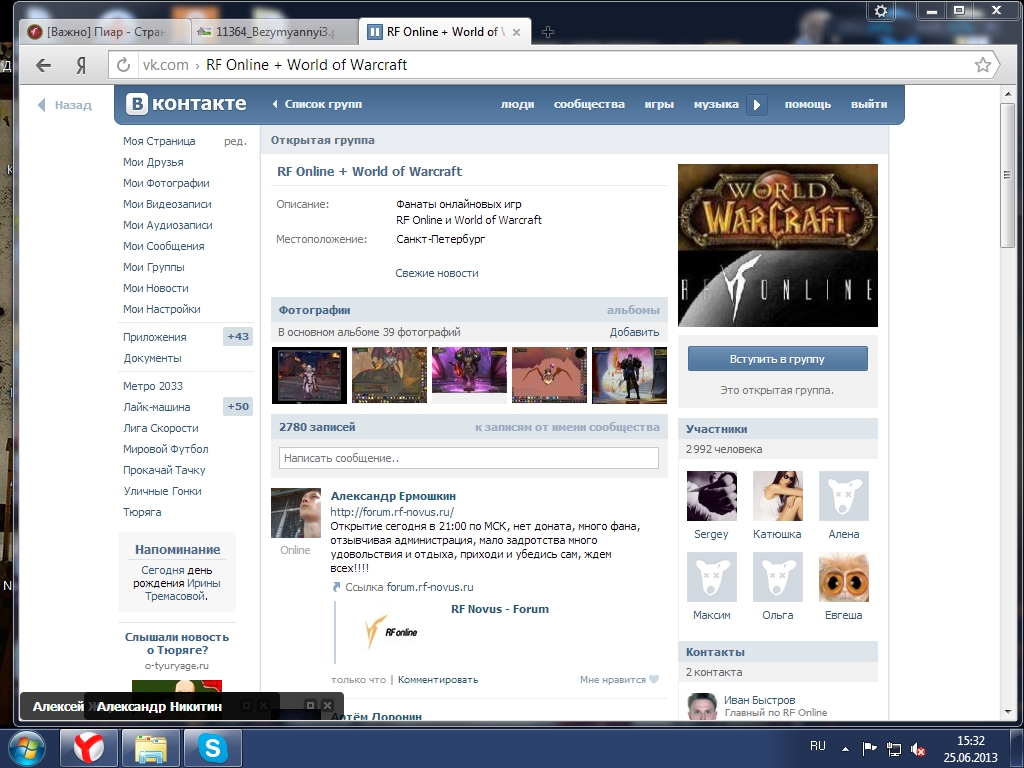Click the music play button in VK header
1024x768 pixels.
coord(756,104)
